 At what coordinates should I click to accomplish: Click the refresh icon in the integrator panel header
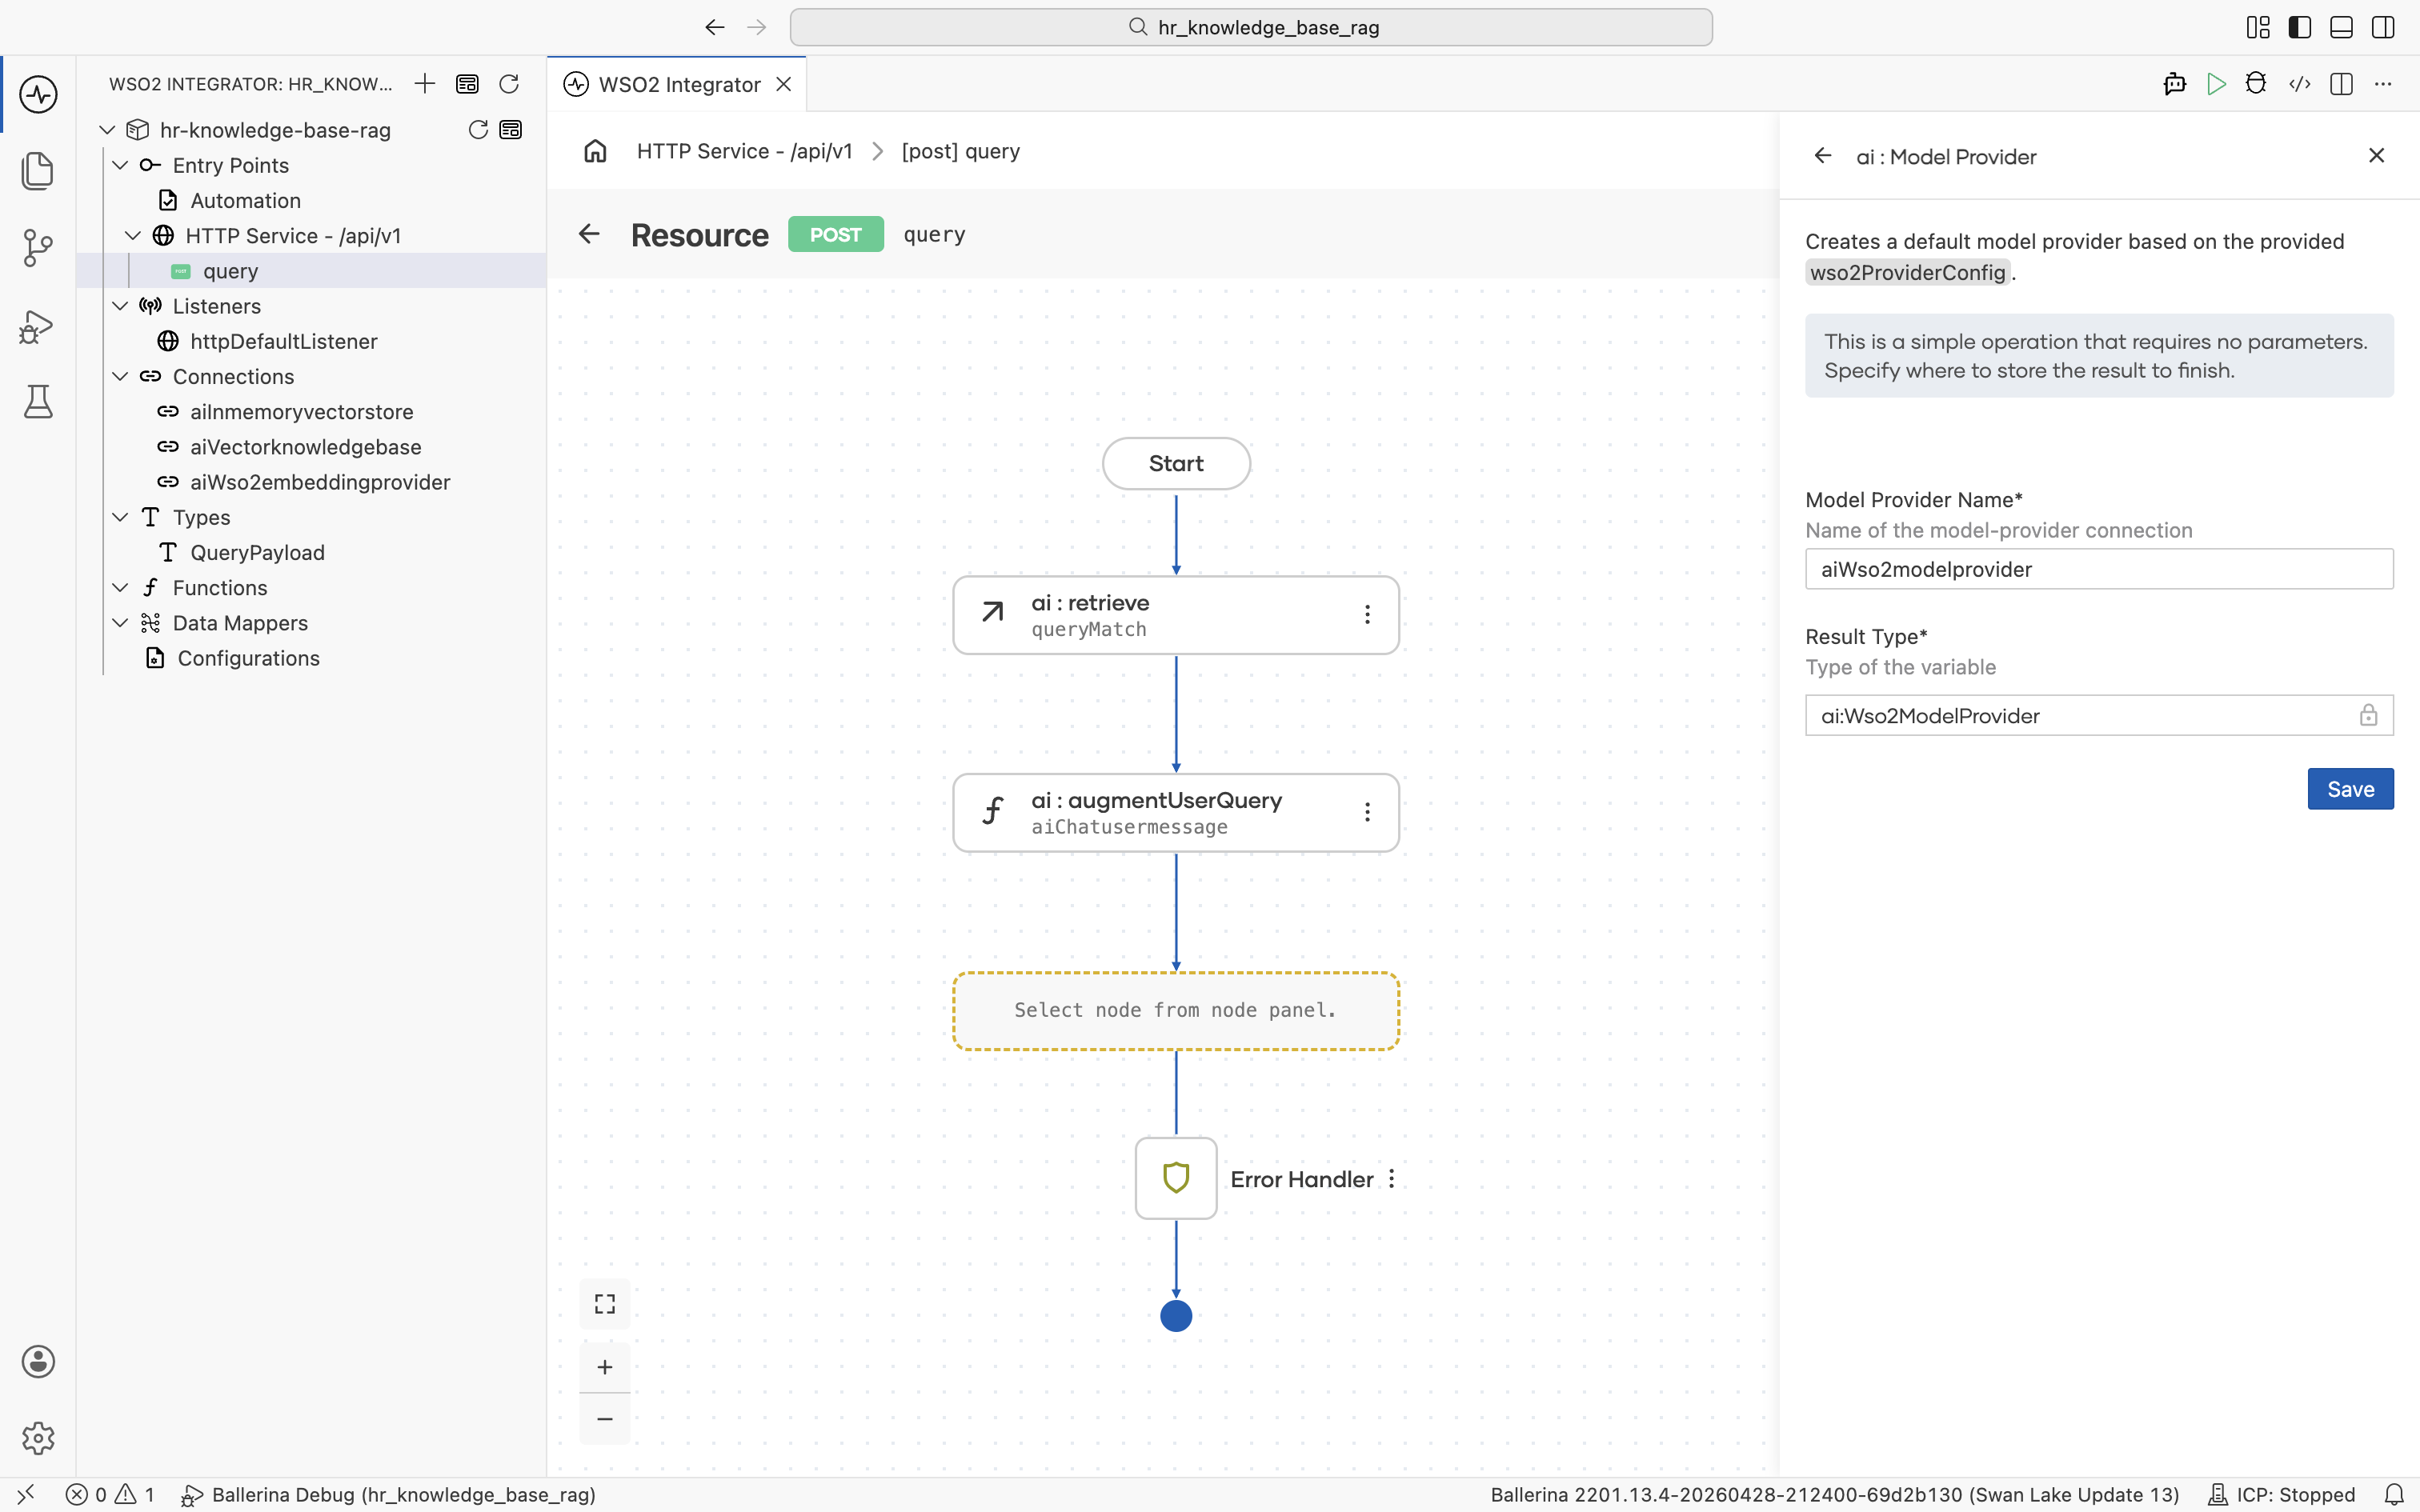(509, 84)
